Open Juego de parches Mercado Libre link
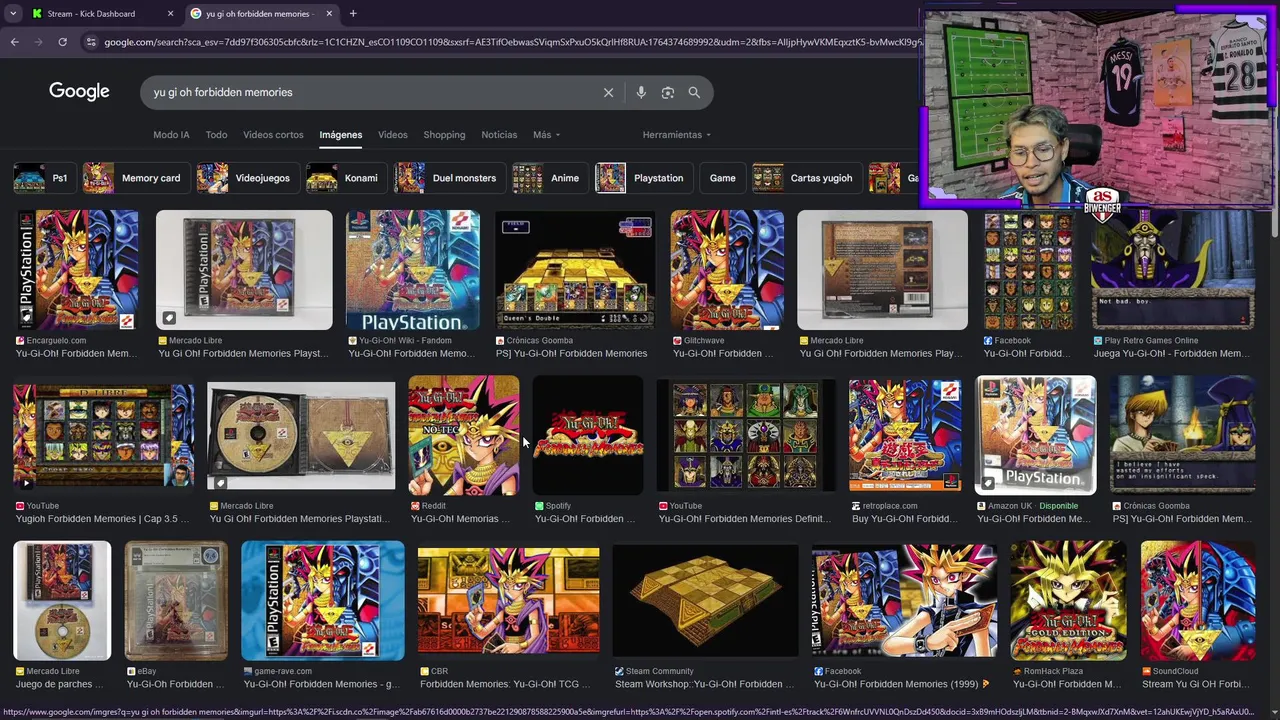This screenshot has height=720, width=1280. [x=60, y=684]
